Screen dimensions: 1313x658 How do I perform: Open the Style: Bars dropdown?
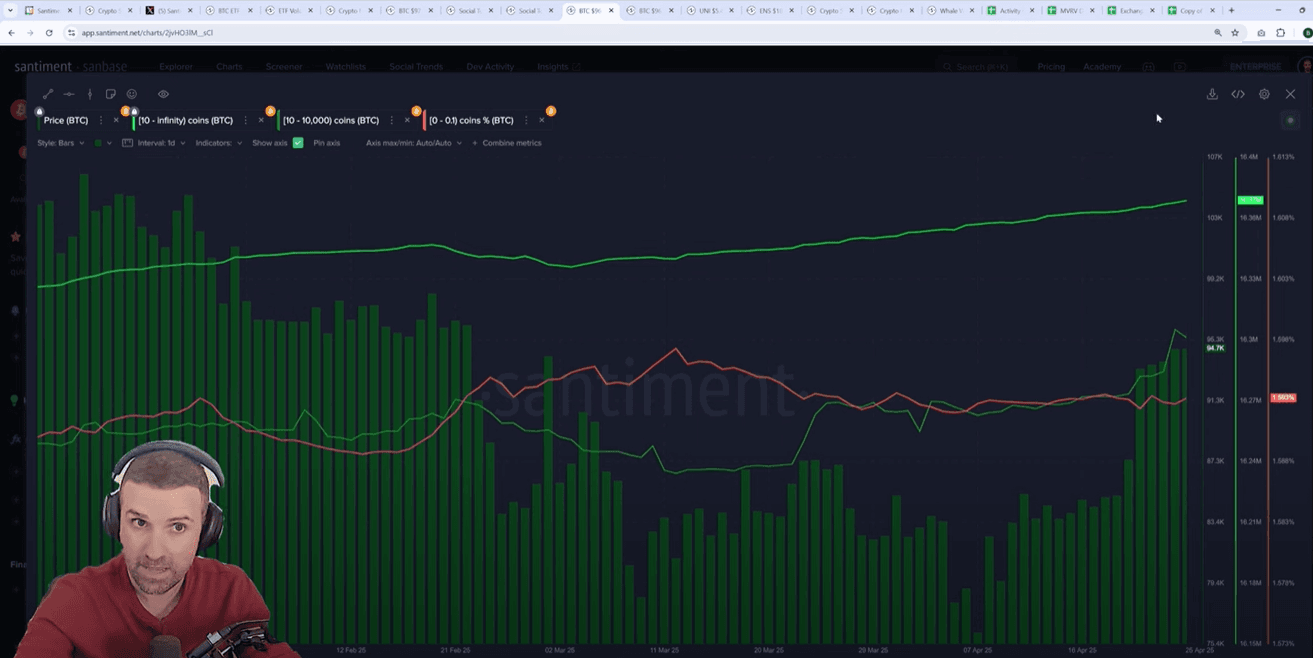[x=62, y=143]
